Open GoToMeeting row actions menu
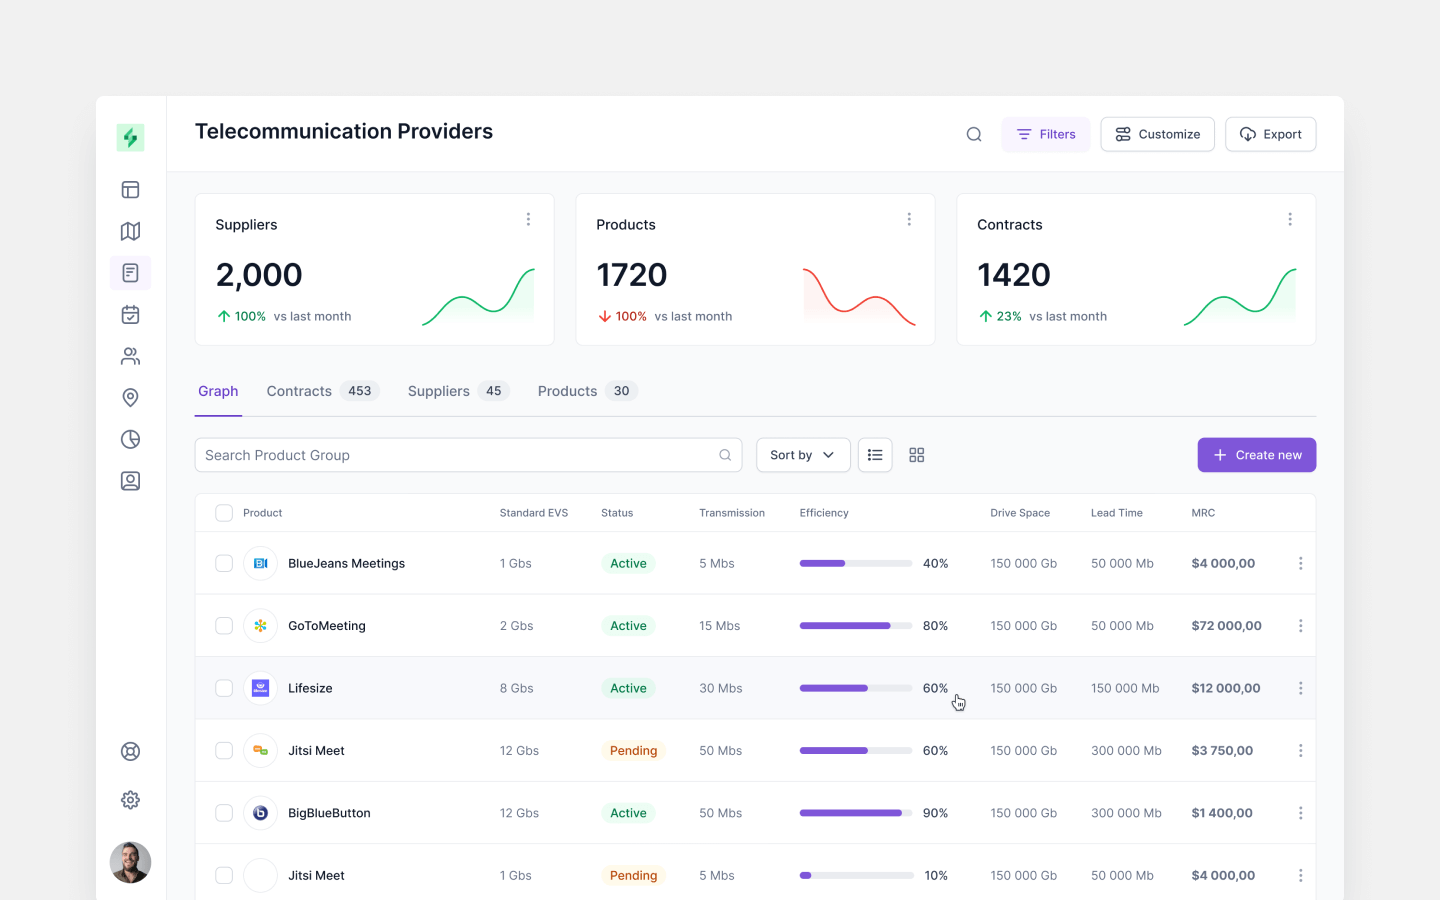 (x=1300, y=626)
